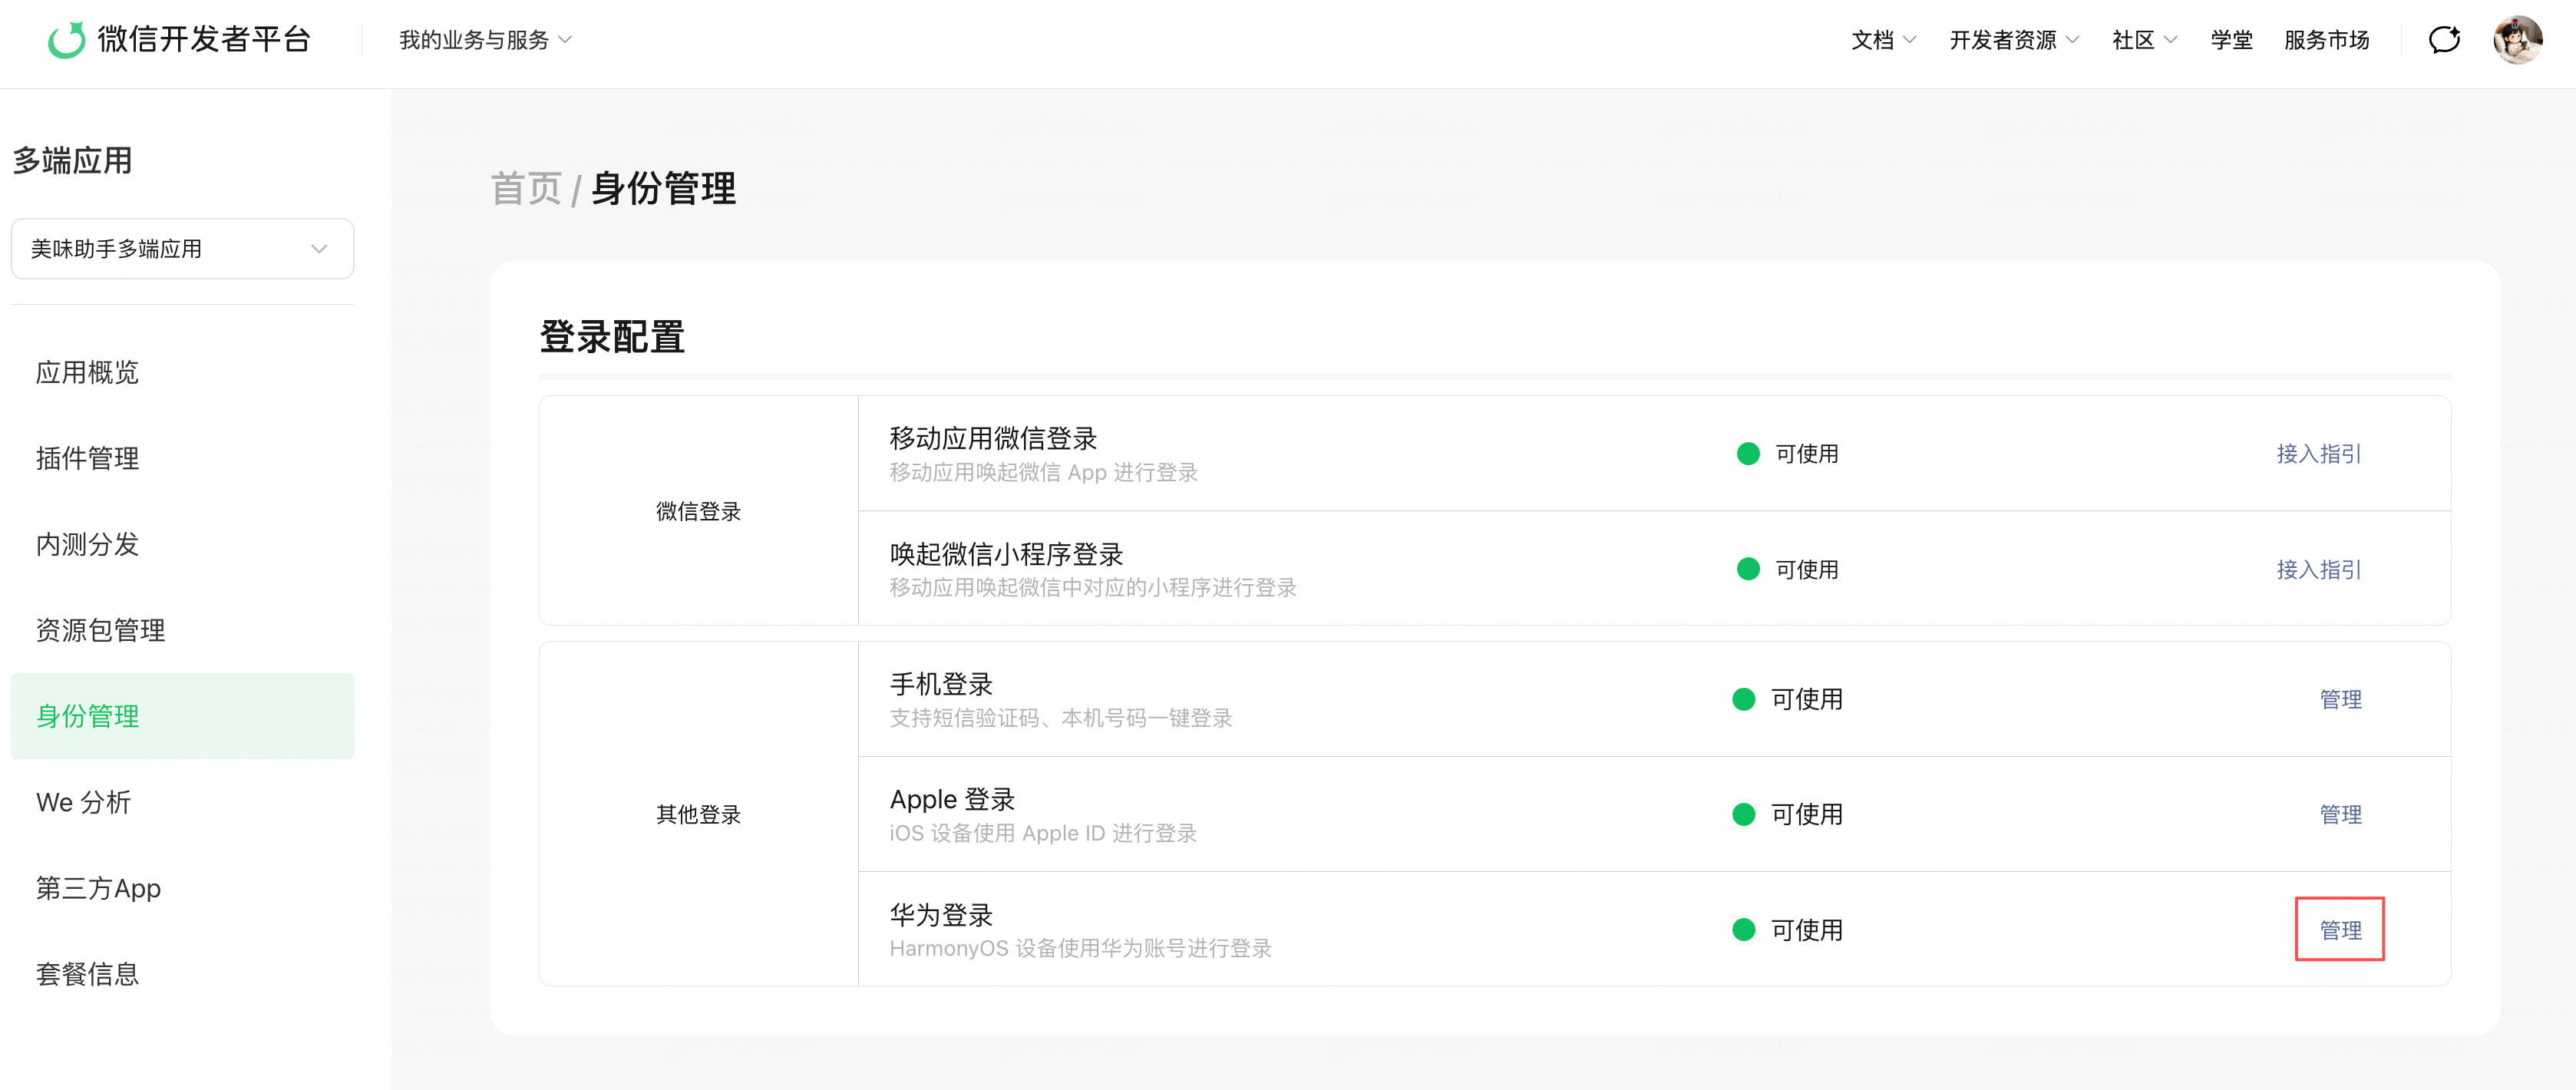Click 首页 breadcrumb link

click(x=526, y=189)
